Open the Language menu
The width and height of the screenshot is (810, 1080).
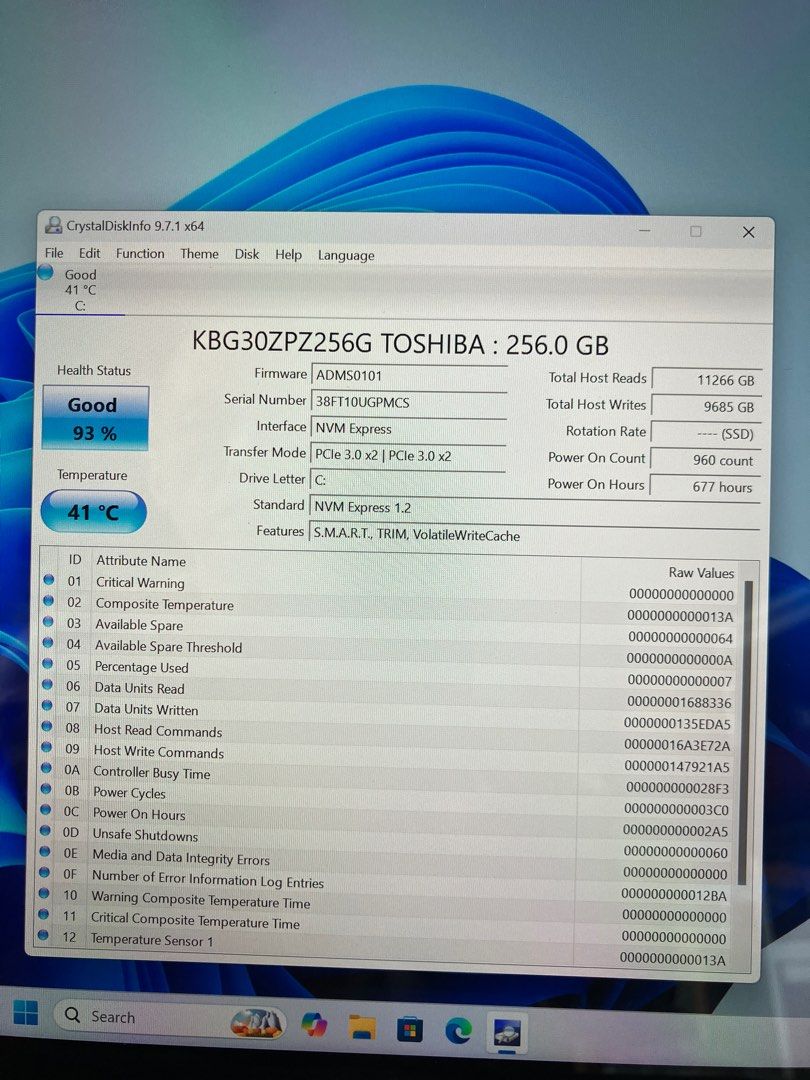pos(346,256)
